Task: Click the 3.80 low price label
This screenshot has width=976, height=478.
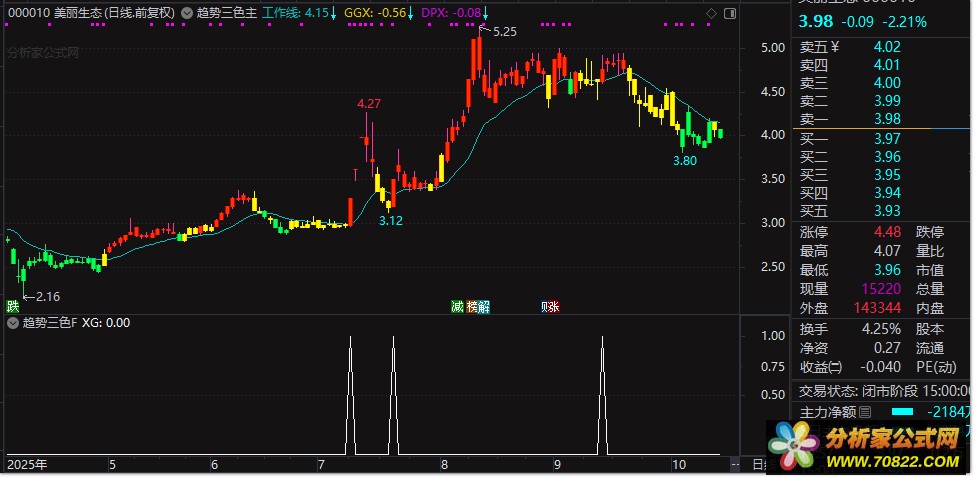Action: pyautogui.click(x=685, y=161)
